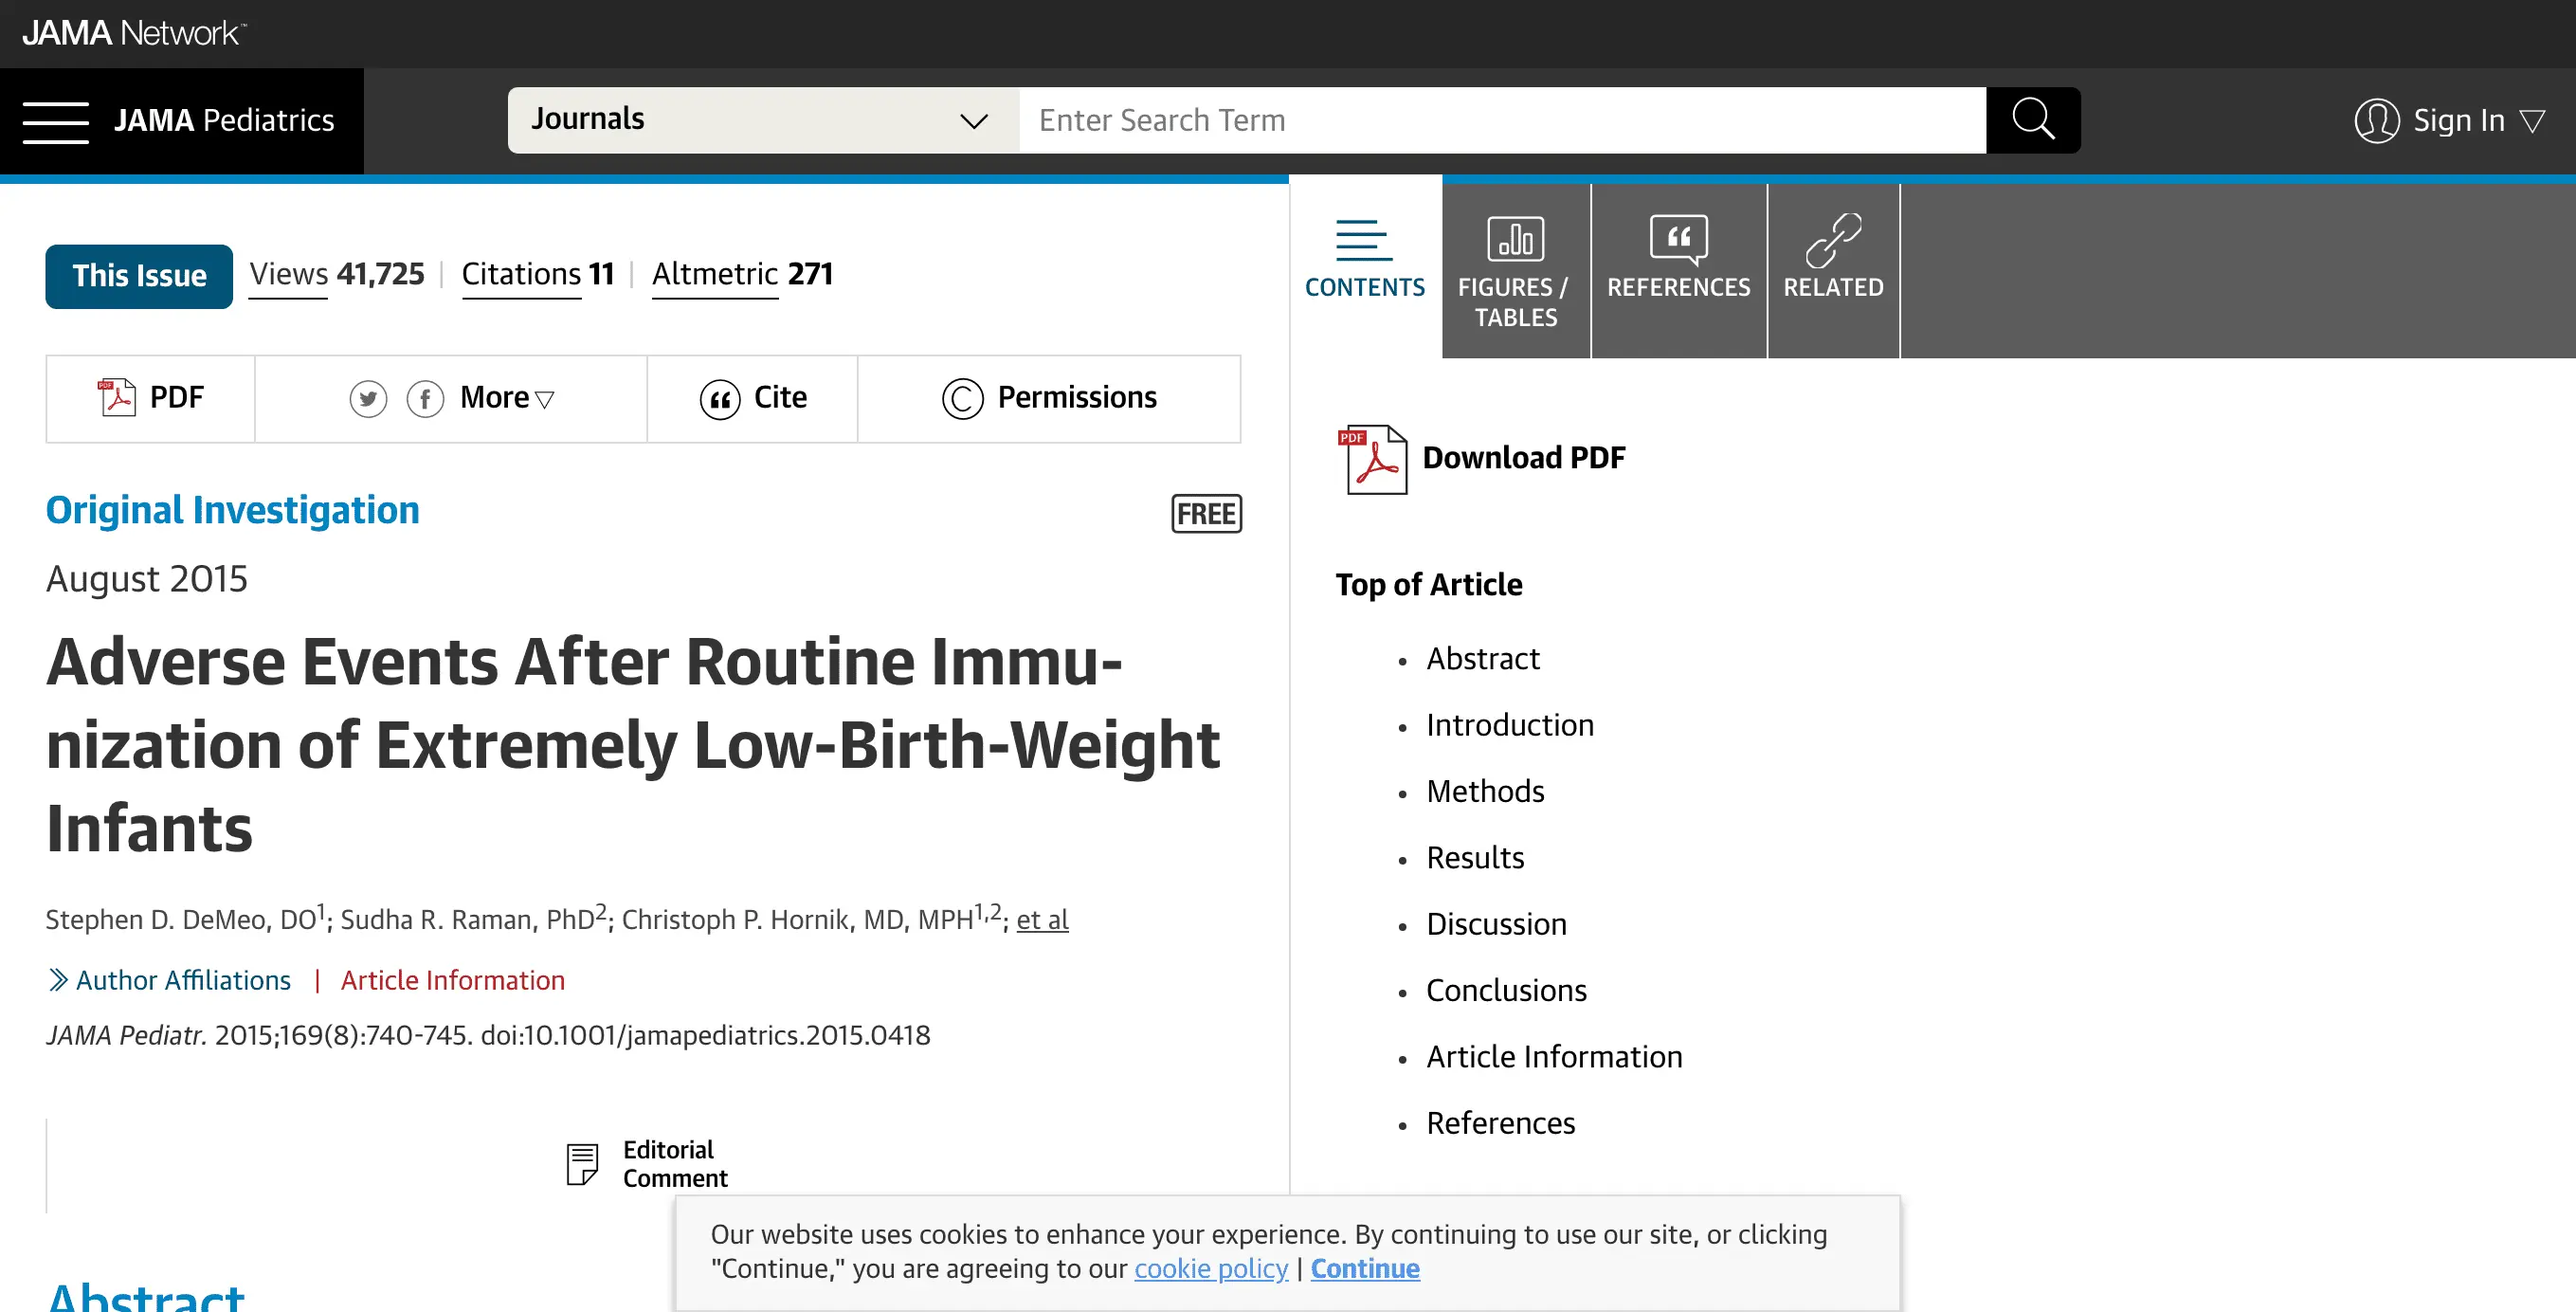
Task: Click the PDF icon in toolbar
Action: point(117,398)
